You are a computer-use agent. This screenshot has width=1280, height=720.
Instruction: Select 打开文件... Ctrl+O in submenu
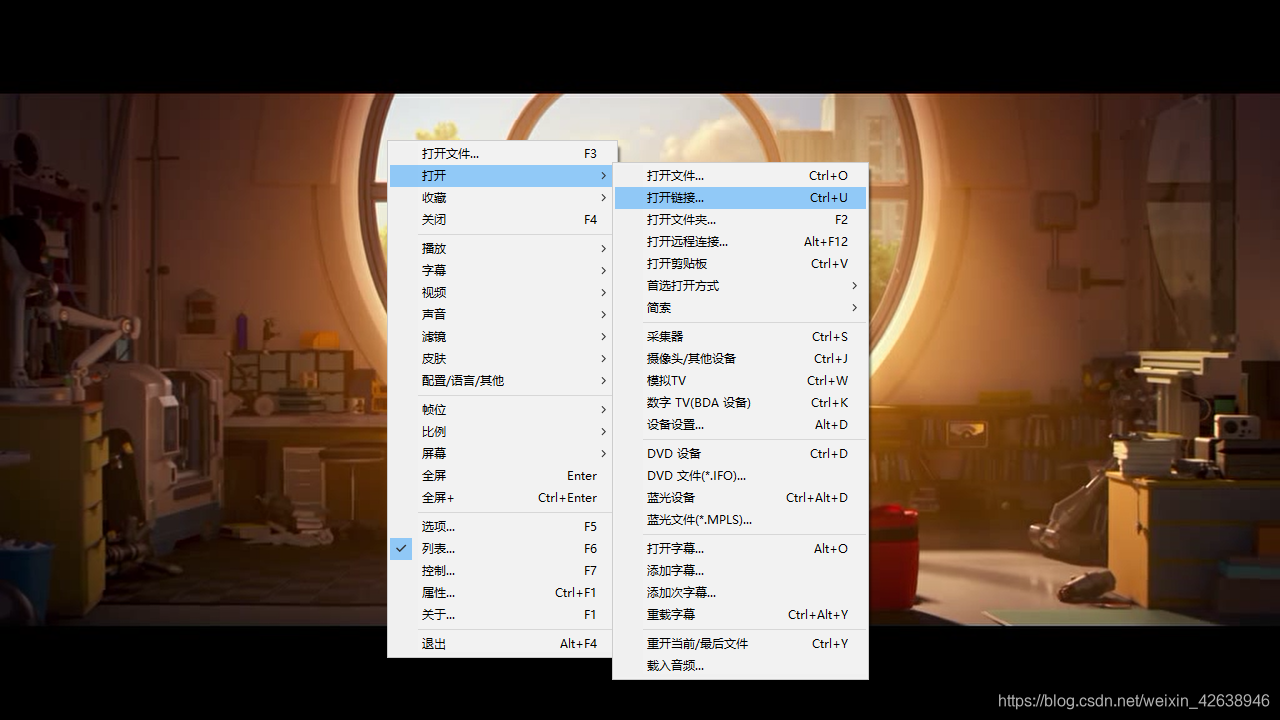tap(740, 176)
